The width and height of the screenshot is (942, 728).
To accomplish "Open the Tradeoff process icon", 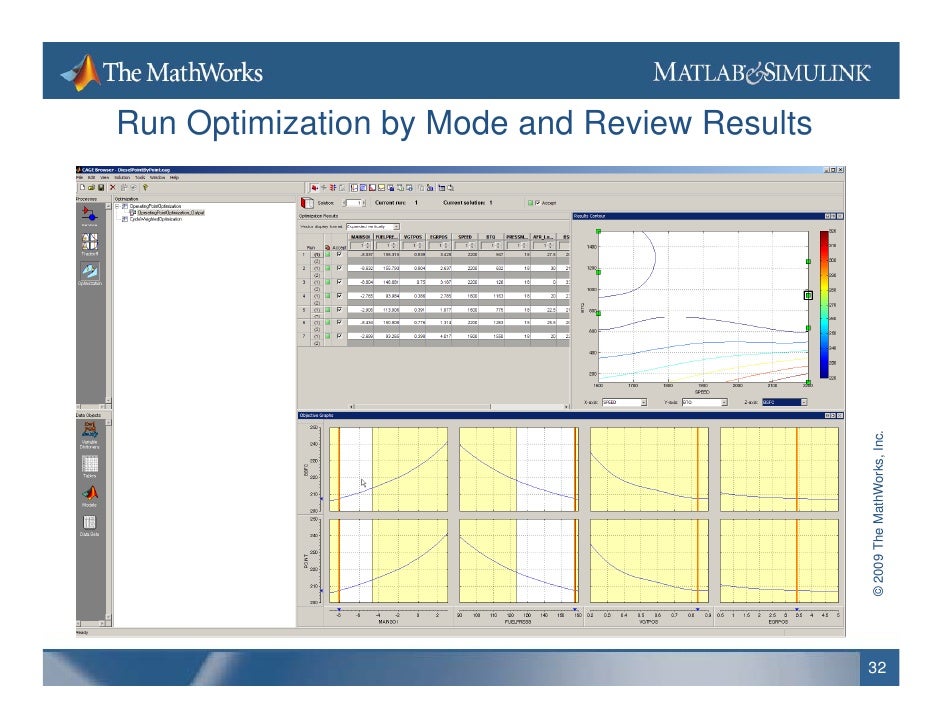I will [90, 241].
